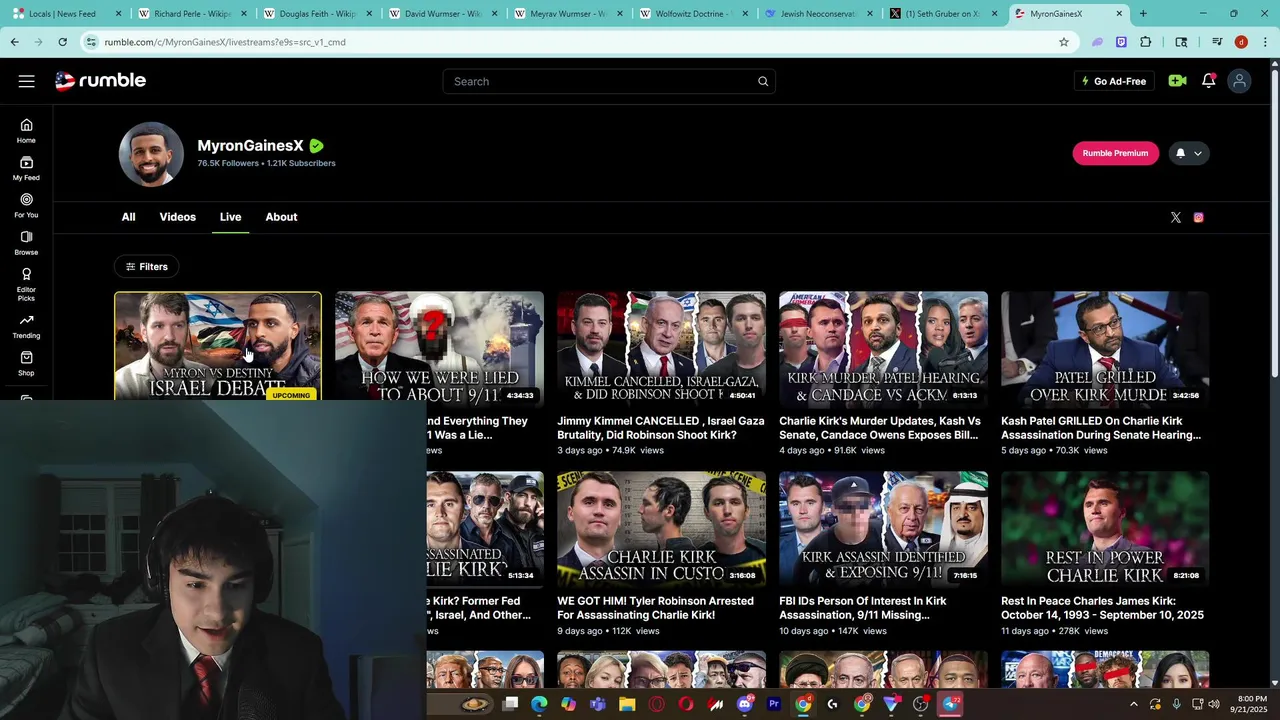Screen dimensions: 1280x720
Task: Switch to the All tab
Action: (128, 217)
